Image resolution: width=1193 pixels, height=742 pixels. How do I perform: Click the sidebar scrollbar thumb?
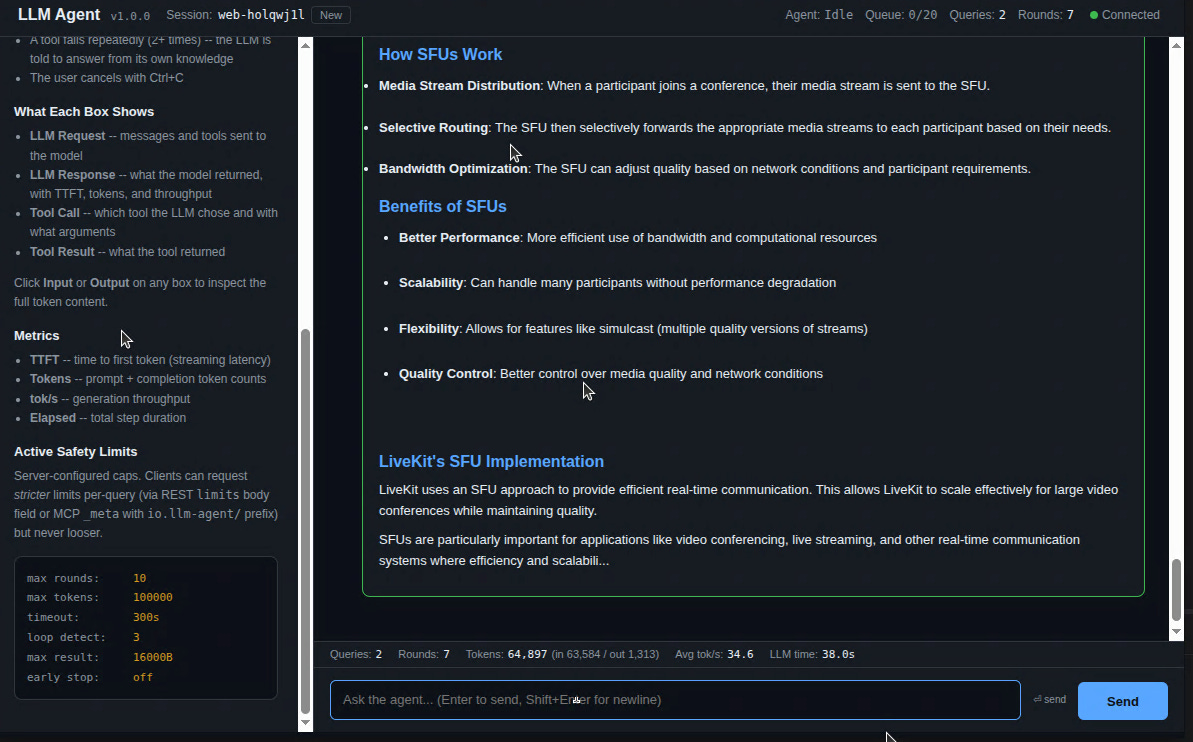point(305,521)
